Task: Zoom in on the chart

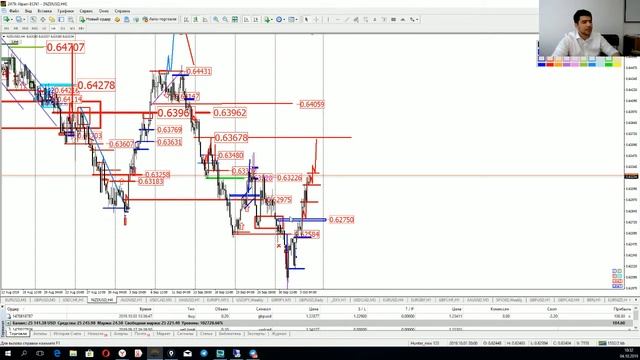Action: 216,19
